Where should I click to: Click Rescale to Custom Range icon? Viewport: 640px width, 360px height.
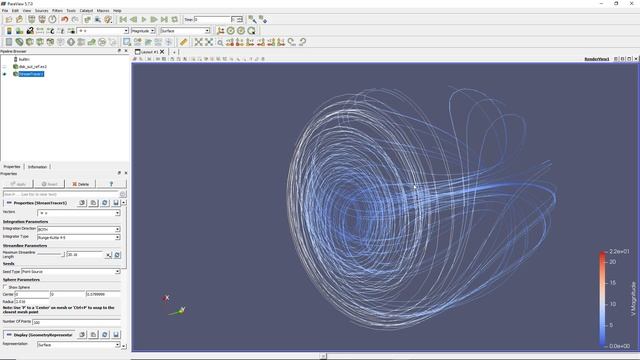[x=50, y=31]
